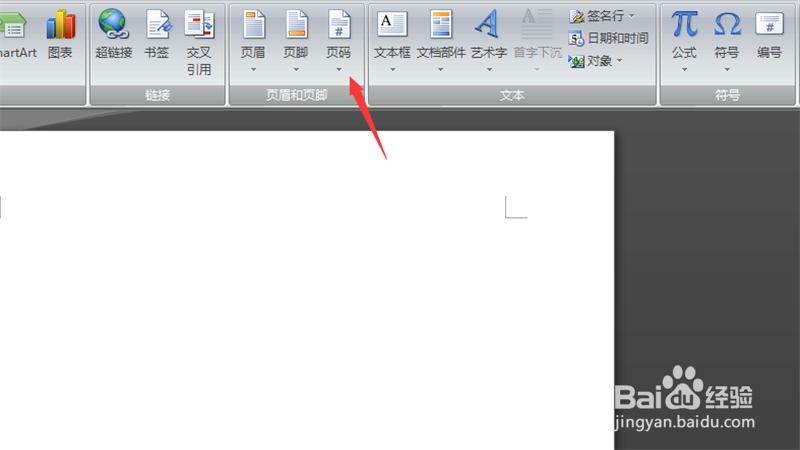This screenshot has height=450, width=800.
Task: Click the 符号 group label at ribbon bottom
Action: [x=728, y=95]
